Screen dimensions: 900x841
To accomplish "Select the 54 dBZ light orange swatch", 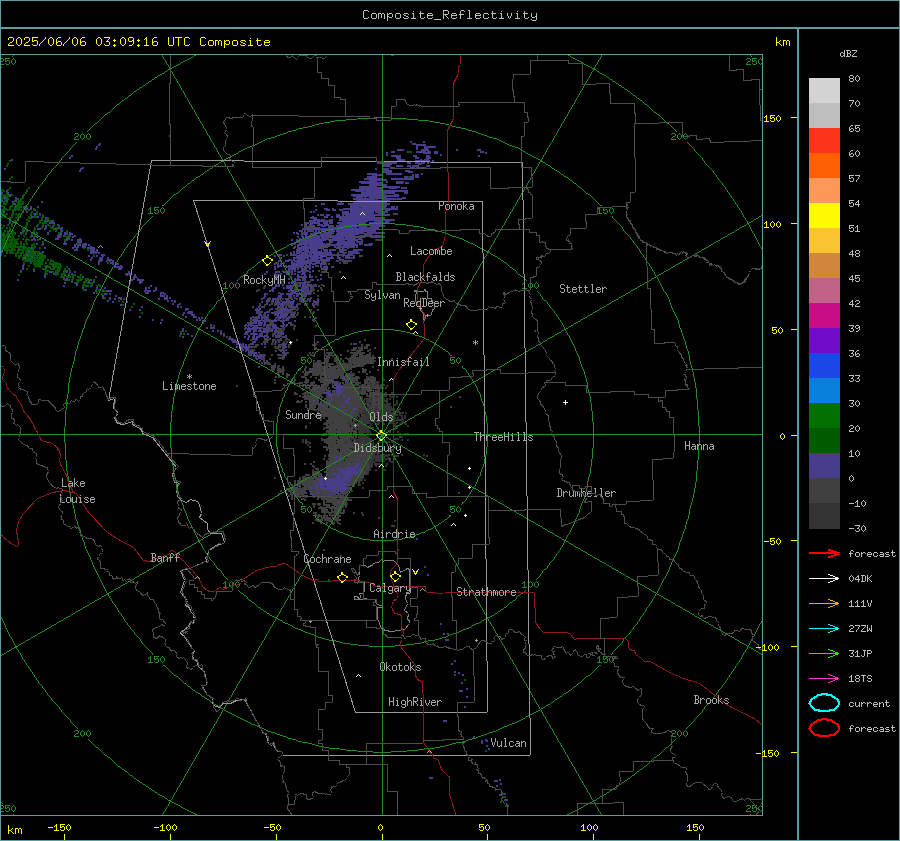I will click(x=824, y=191).
